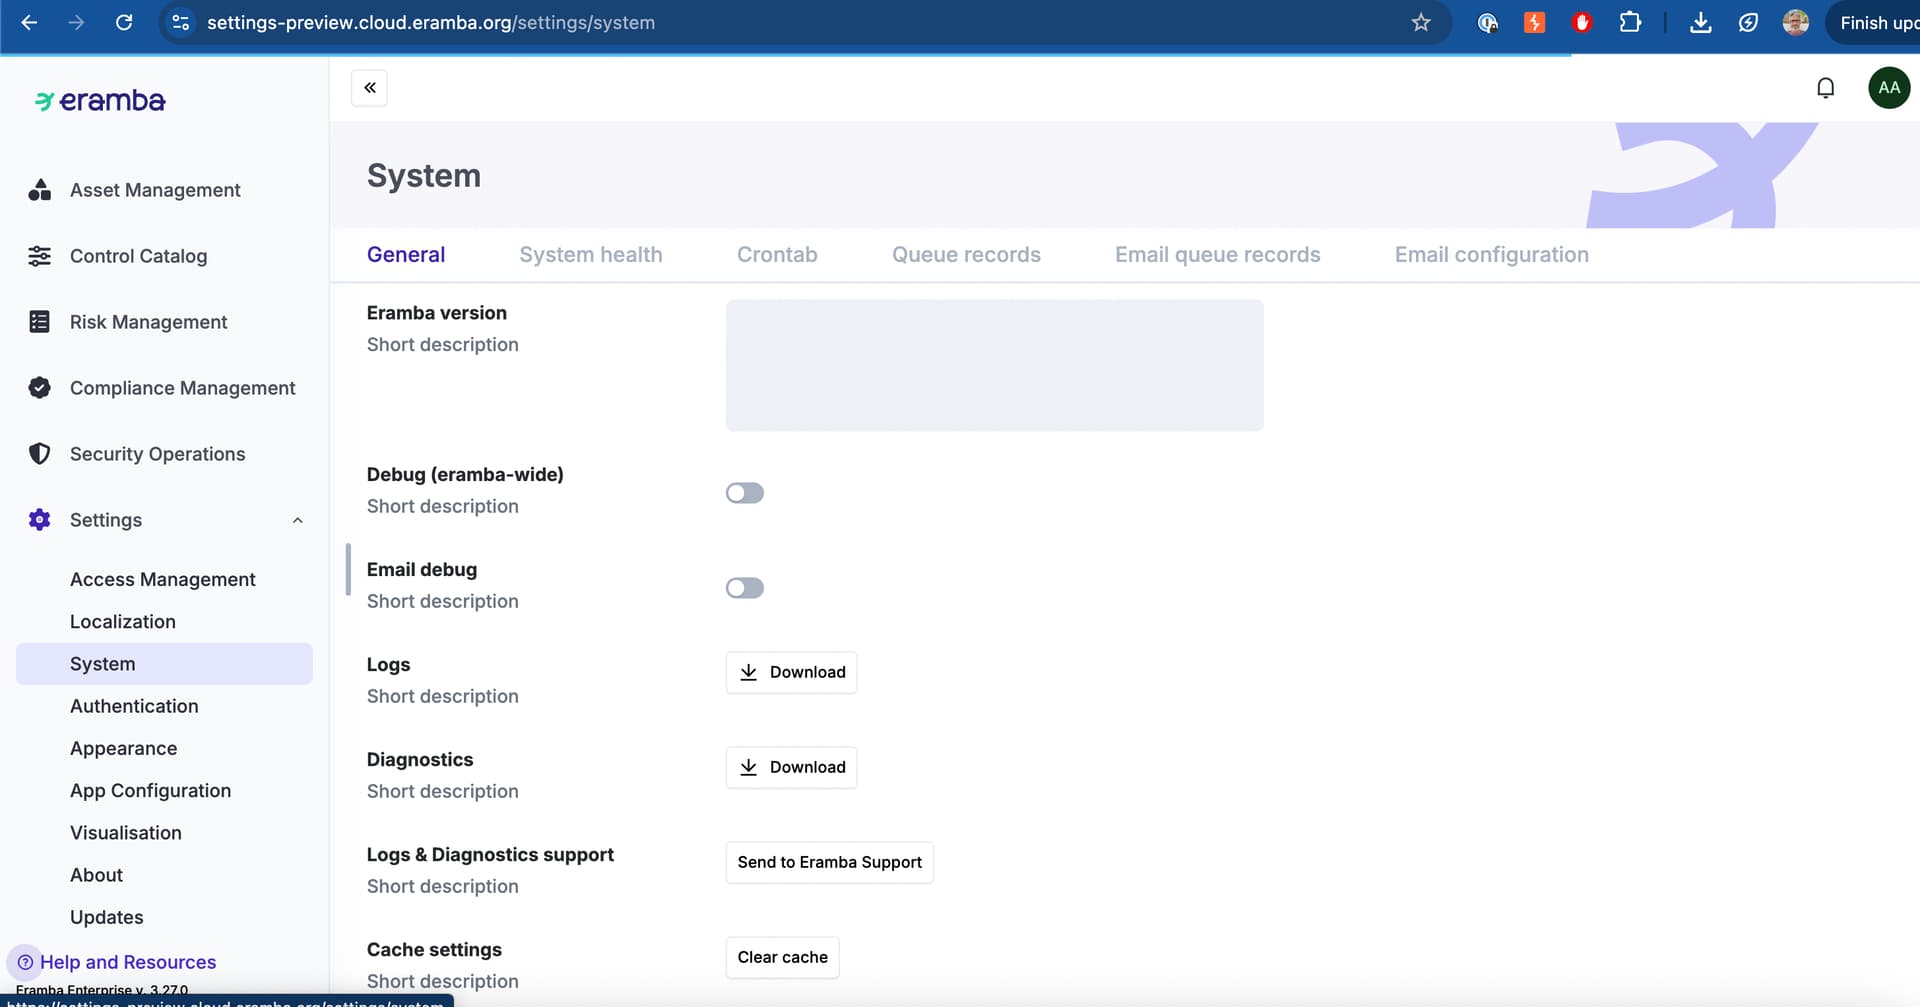Click the browser address bar URL
Screen dimensions: 1920x1007
point(430,23)
